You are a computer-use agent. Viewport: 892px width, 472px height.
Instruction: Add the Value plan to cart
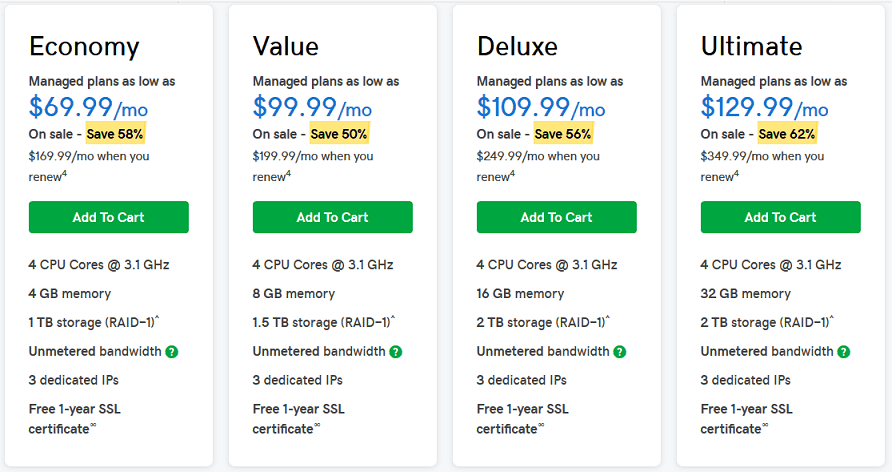[x=333, y=217]
